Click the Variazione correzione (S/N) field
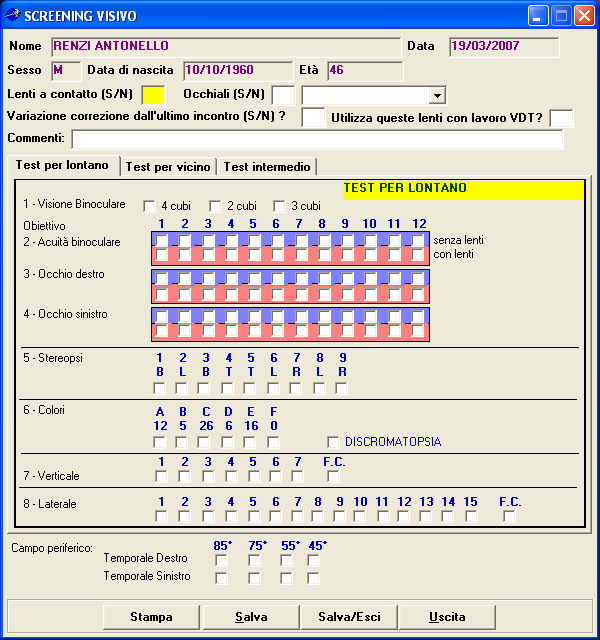This screenshot has height=640, width=600. [x=313, y=118]
